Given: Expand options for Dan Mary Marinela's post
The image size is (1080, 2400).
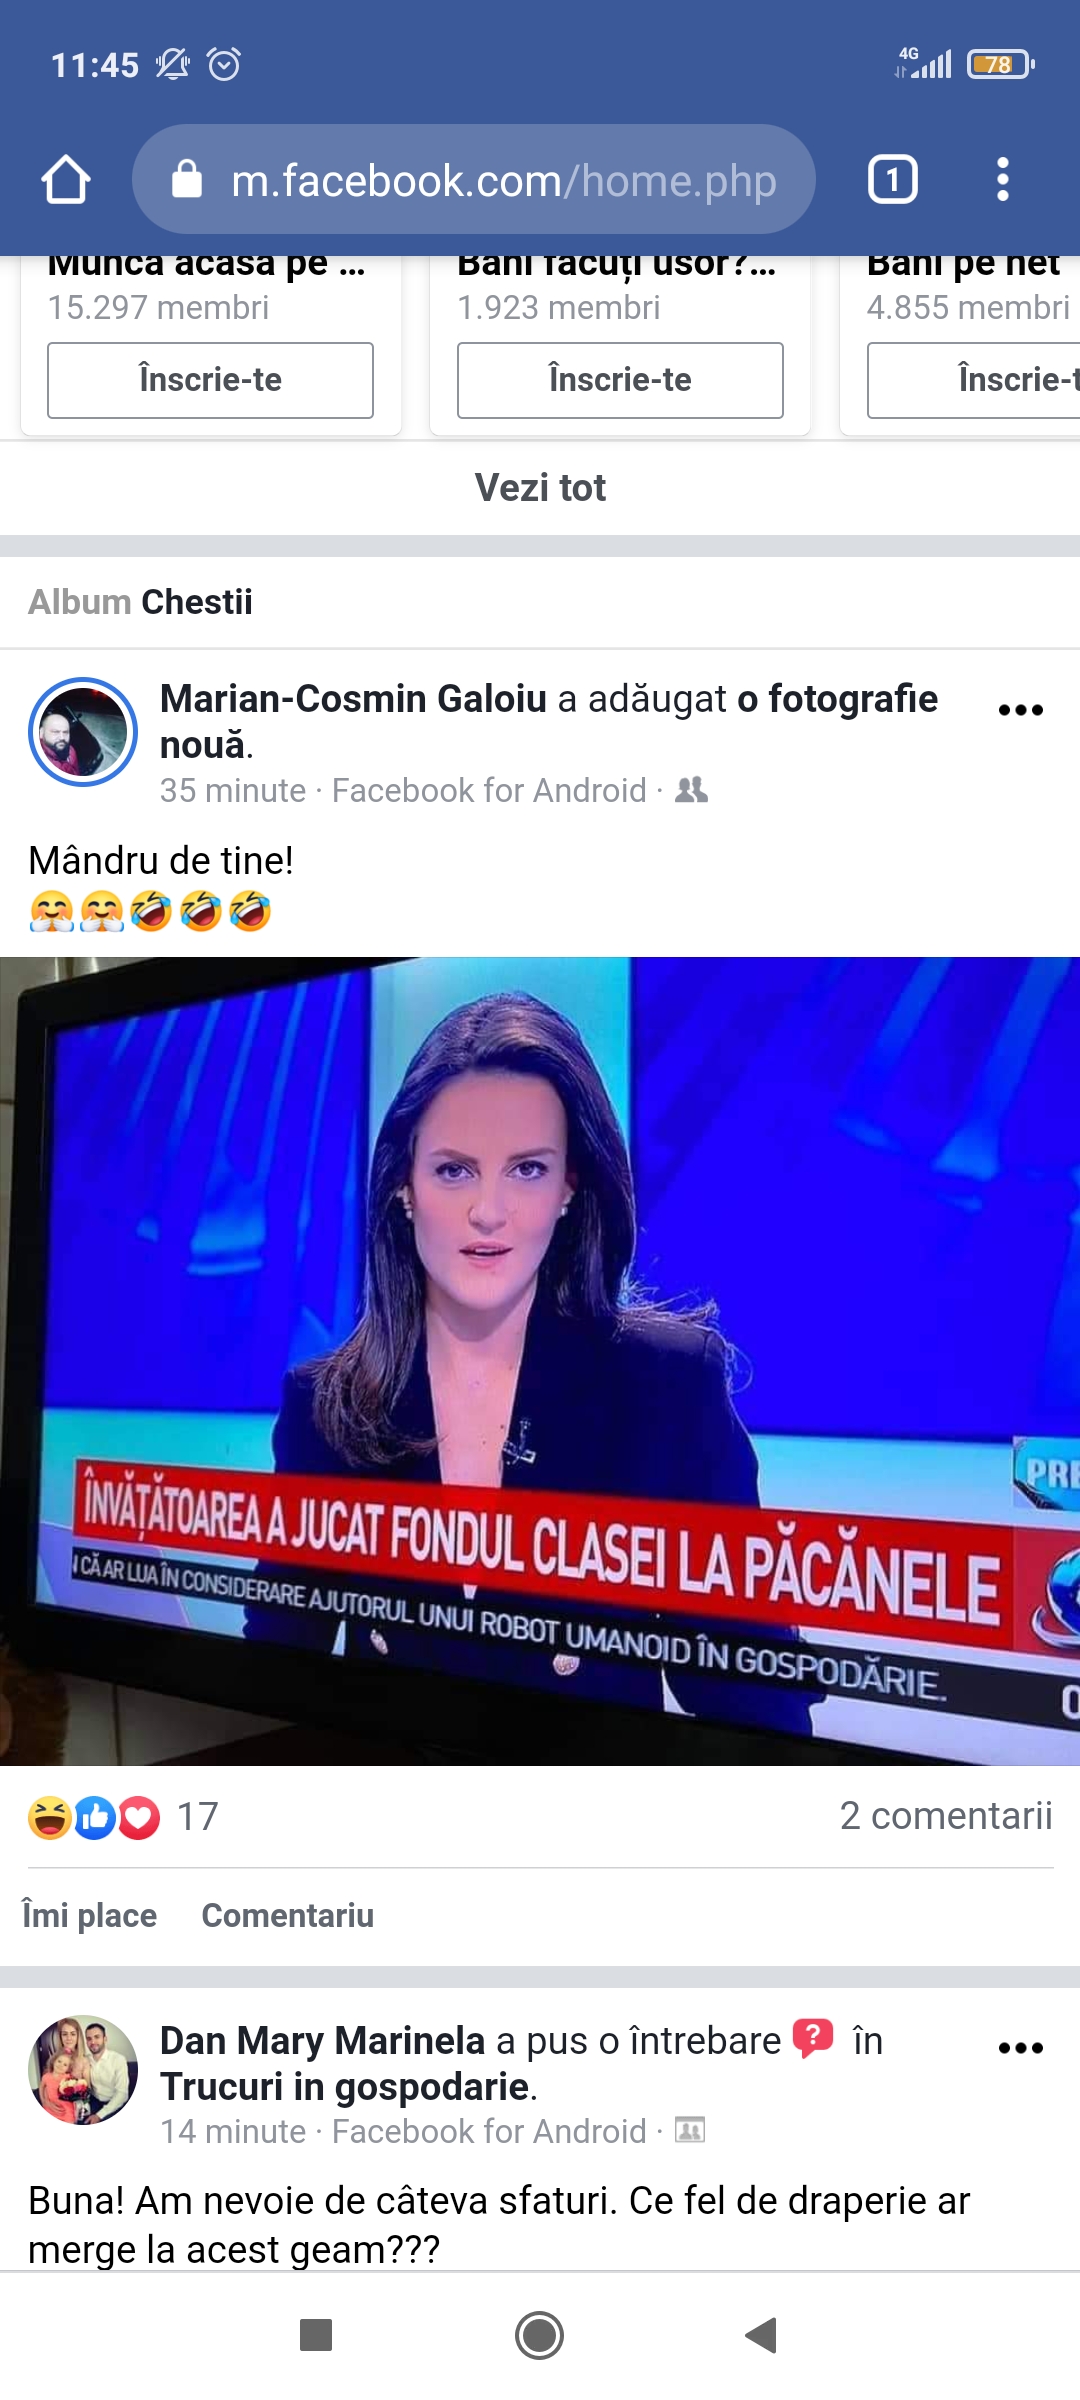Looking at the screenshot, I should click(x=1021, y=2048).
